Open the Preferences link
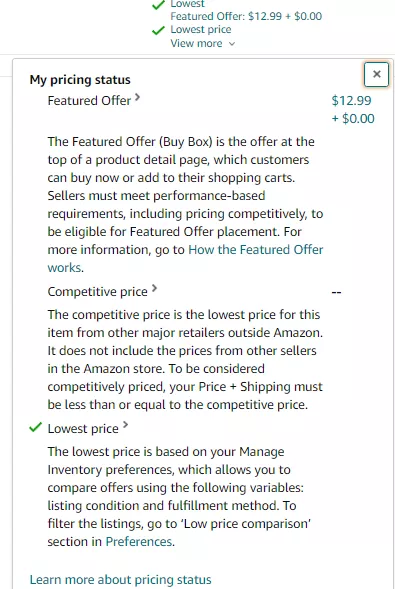395x589 pixels. (x=139, y=541)
